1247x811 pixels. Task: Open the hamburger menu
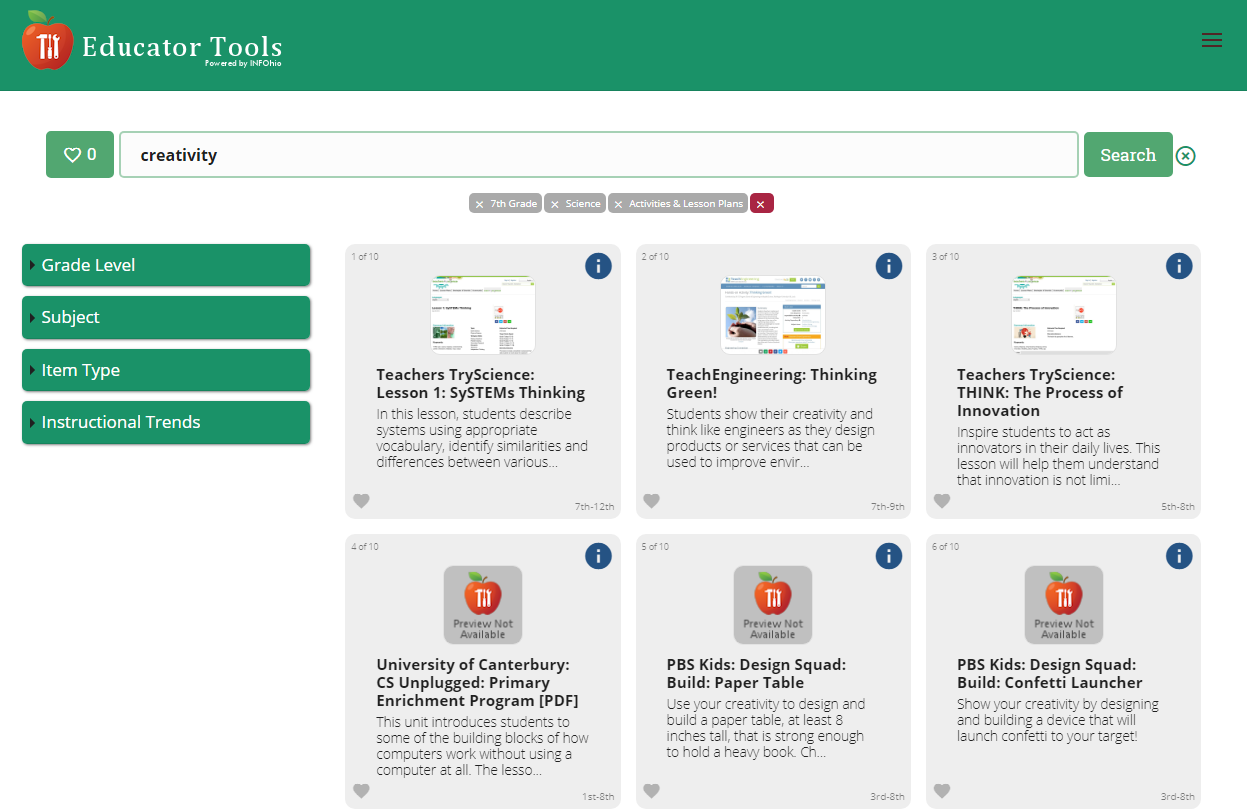(1211, 40)
